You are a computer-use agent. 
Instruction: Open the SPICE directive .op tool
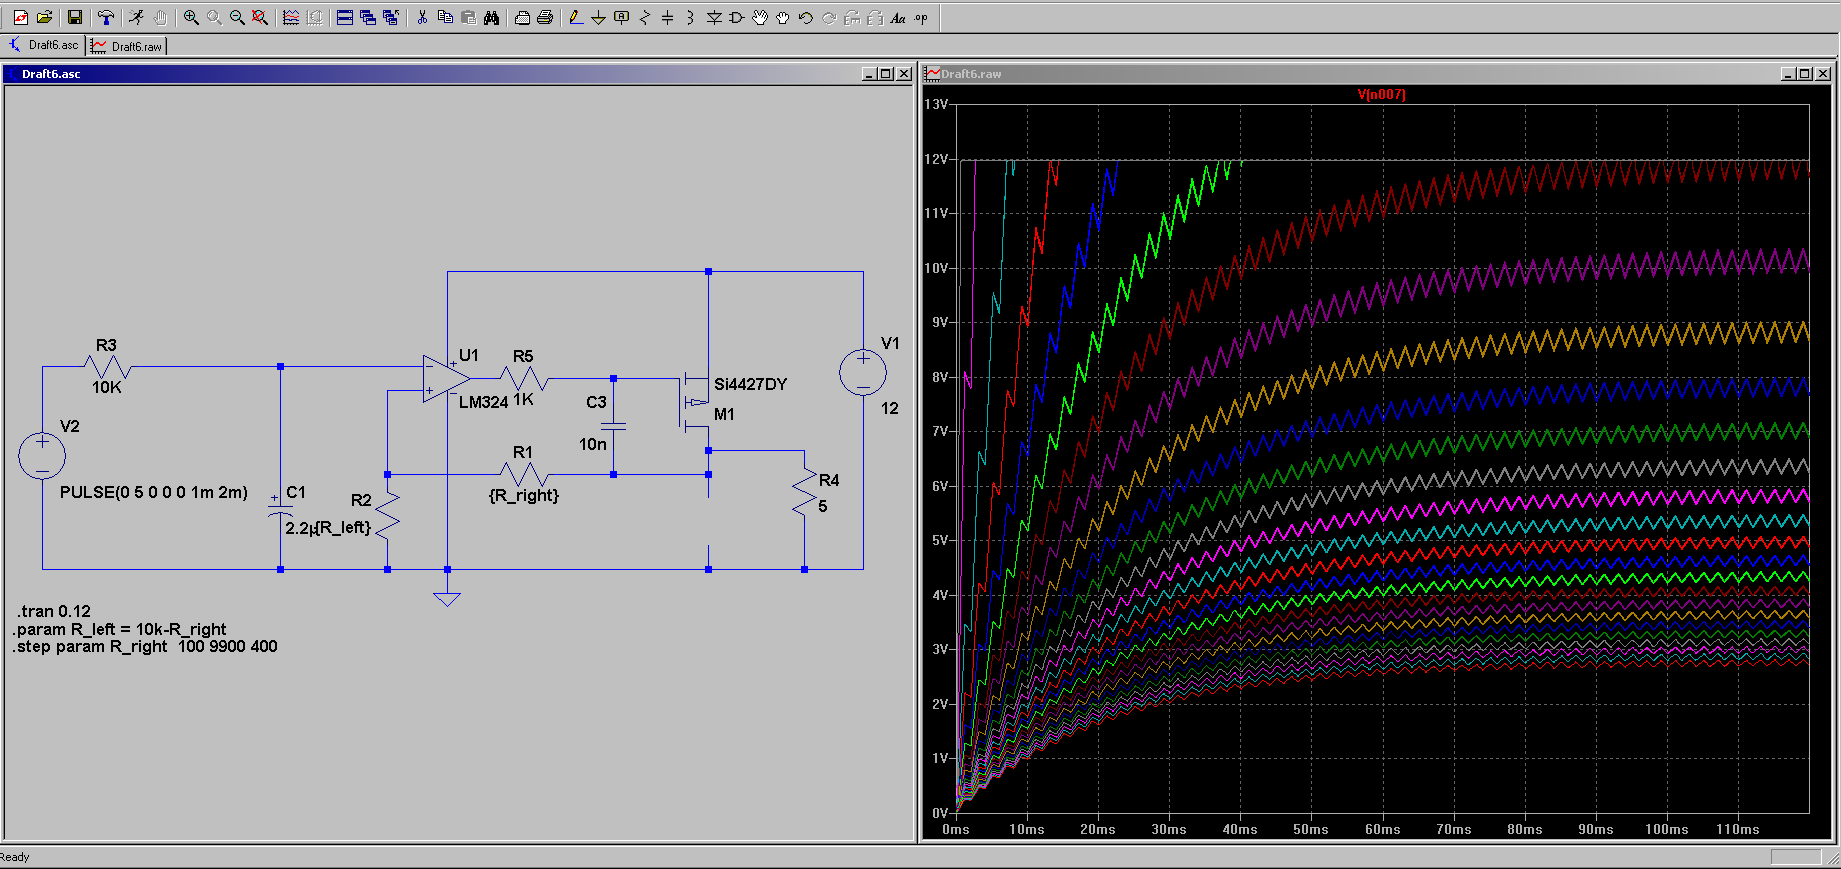pyautogui.click(x=921, y=17)
